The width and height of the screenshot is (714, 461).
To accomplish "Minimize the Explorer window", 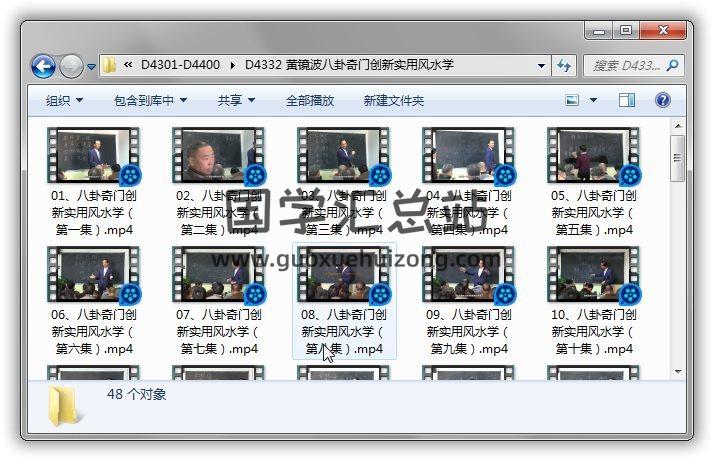I will (599, 31).
